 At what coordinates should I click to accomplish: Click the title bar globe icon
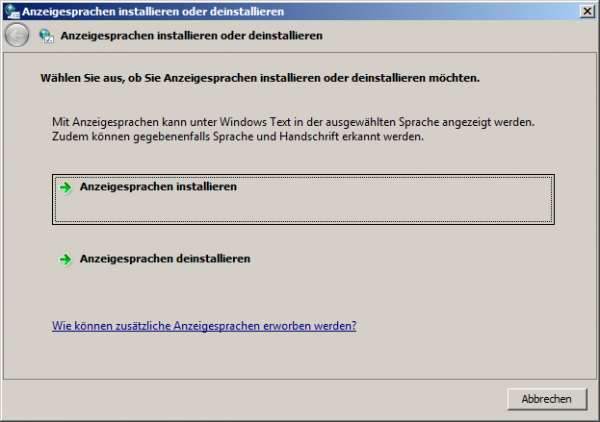(x=12, y=11)
